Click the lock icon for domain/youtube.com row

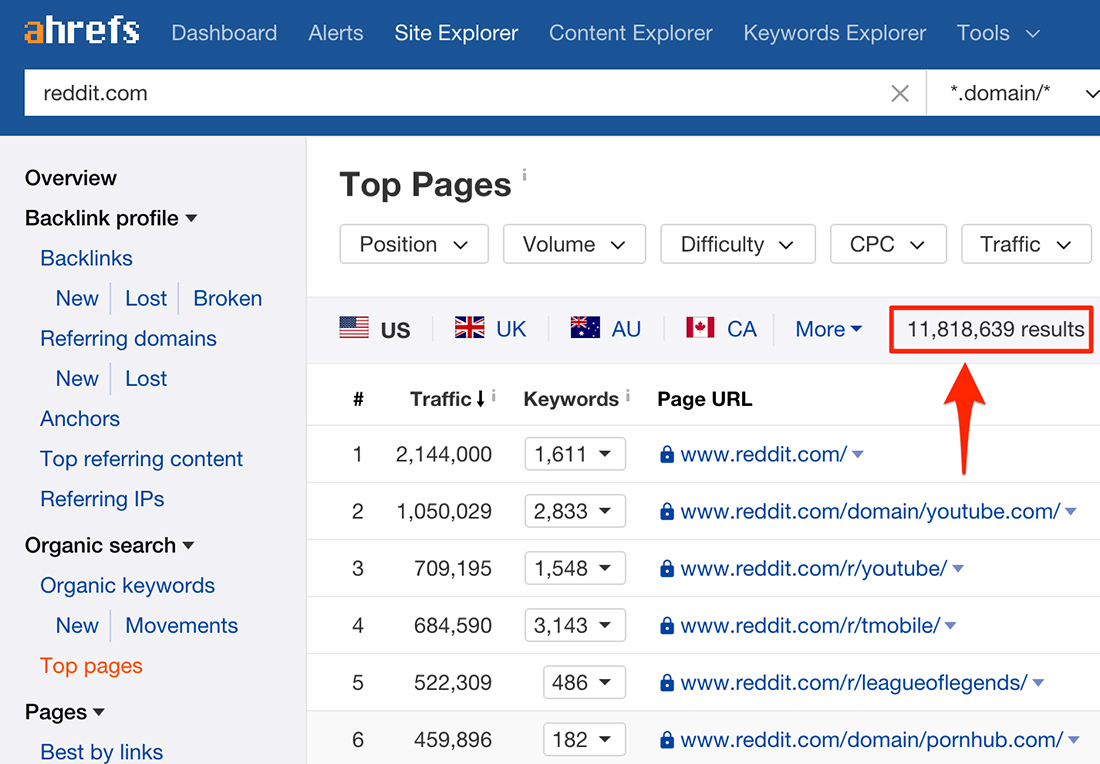666,512
